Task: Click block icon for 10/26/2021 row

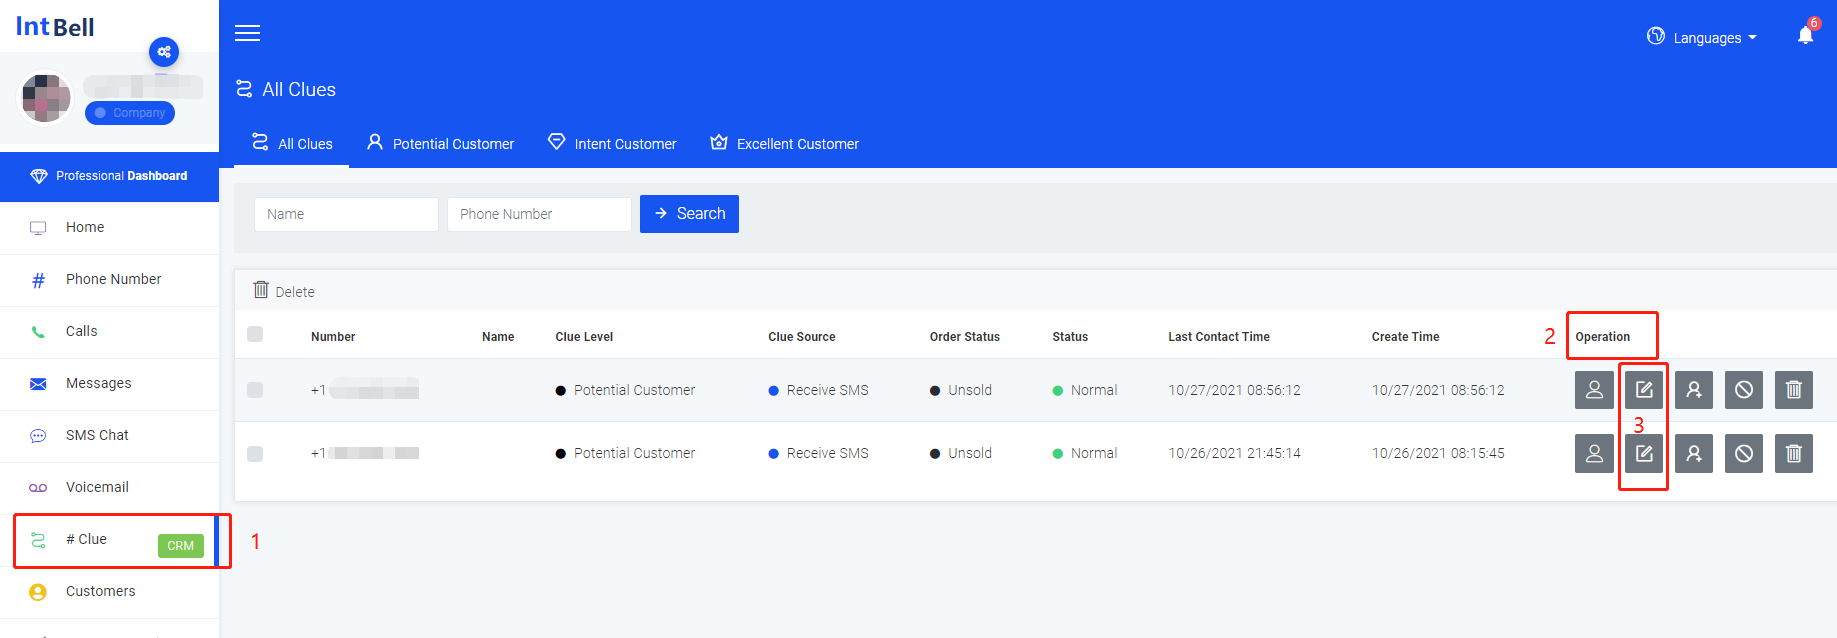Action: pyautogui.click(x=1744, y=453)
